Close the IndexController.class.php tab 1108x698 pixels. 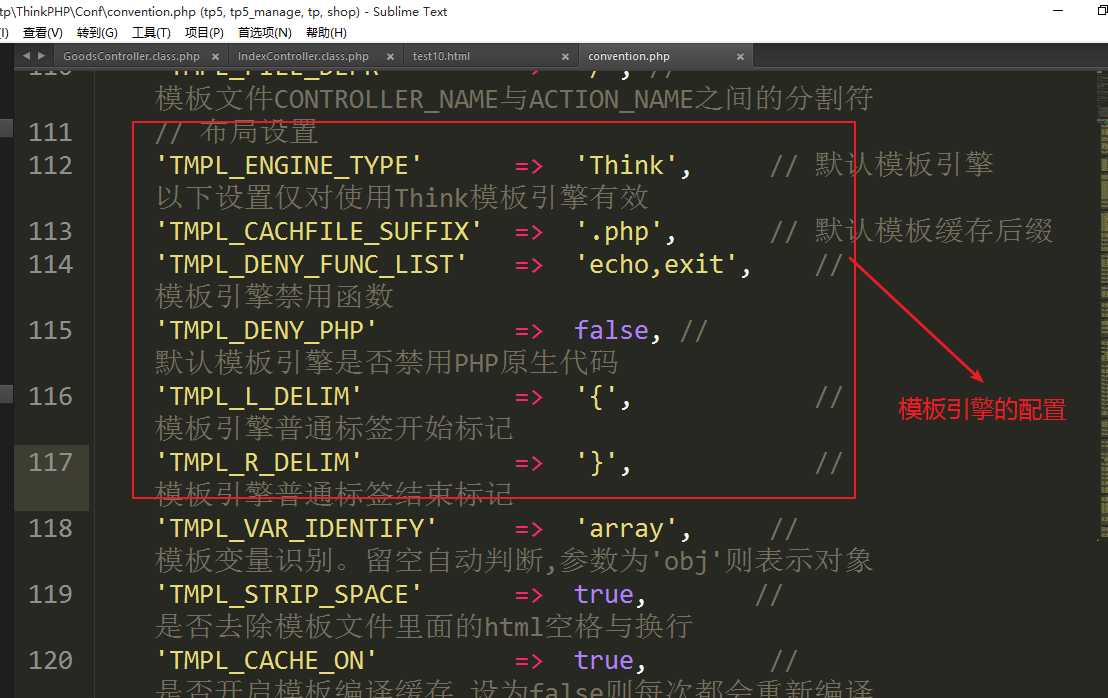tap(388, 57)
